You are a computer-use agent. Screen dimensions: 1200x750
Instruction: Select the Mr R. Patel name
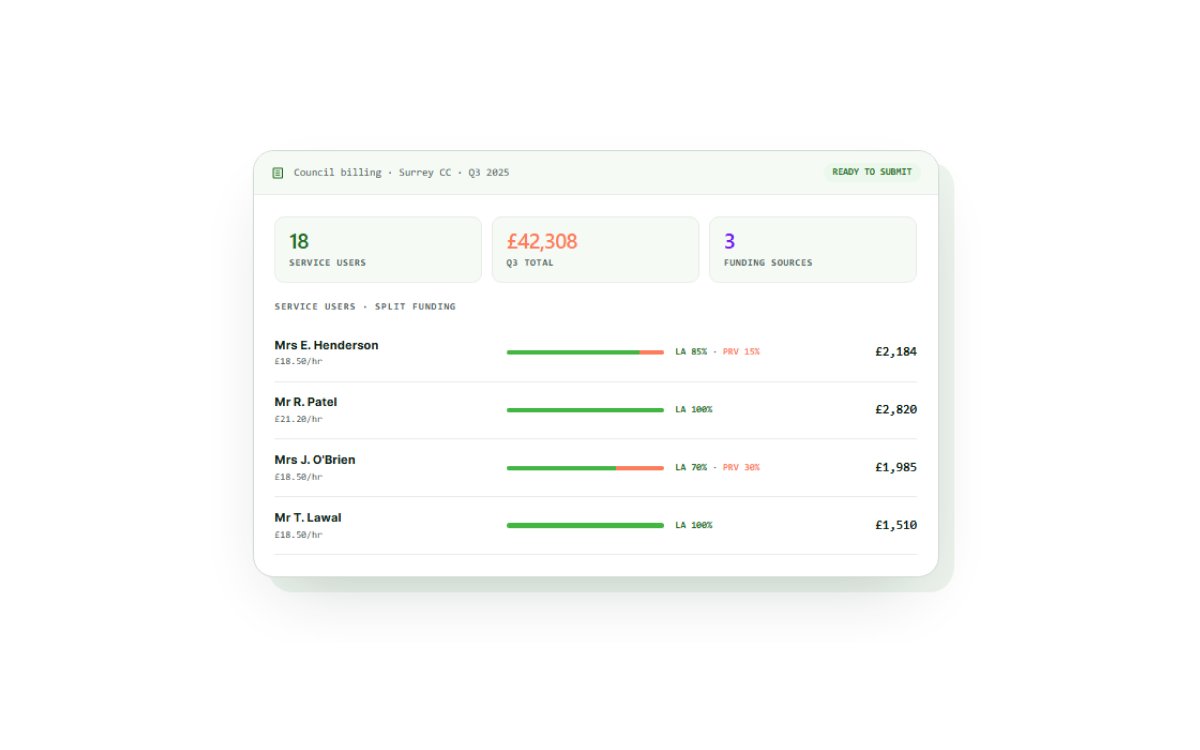pyautogui.click(x=305, y=402)
